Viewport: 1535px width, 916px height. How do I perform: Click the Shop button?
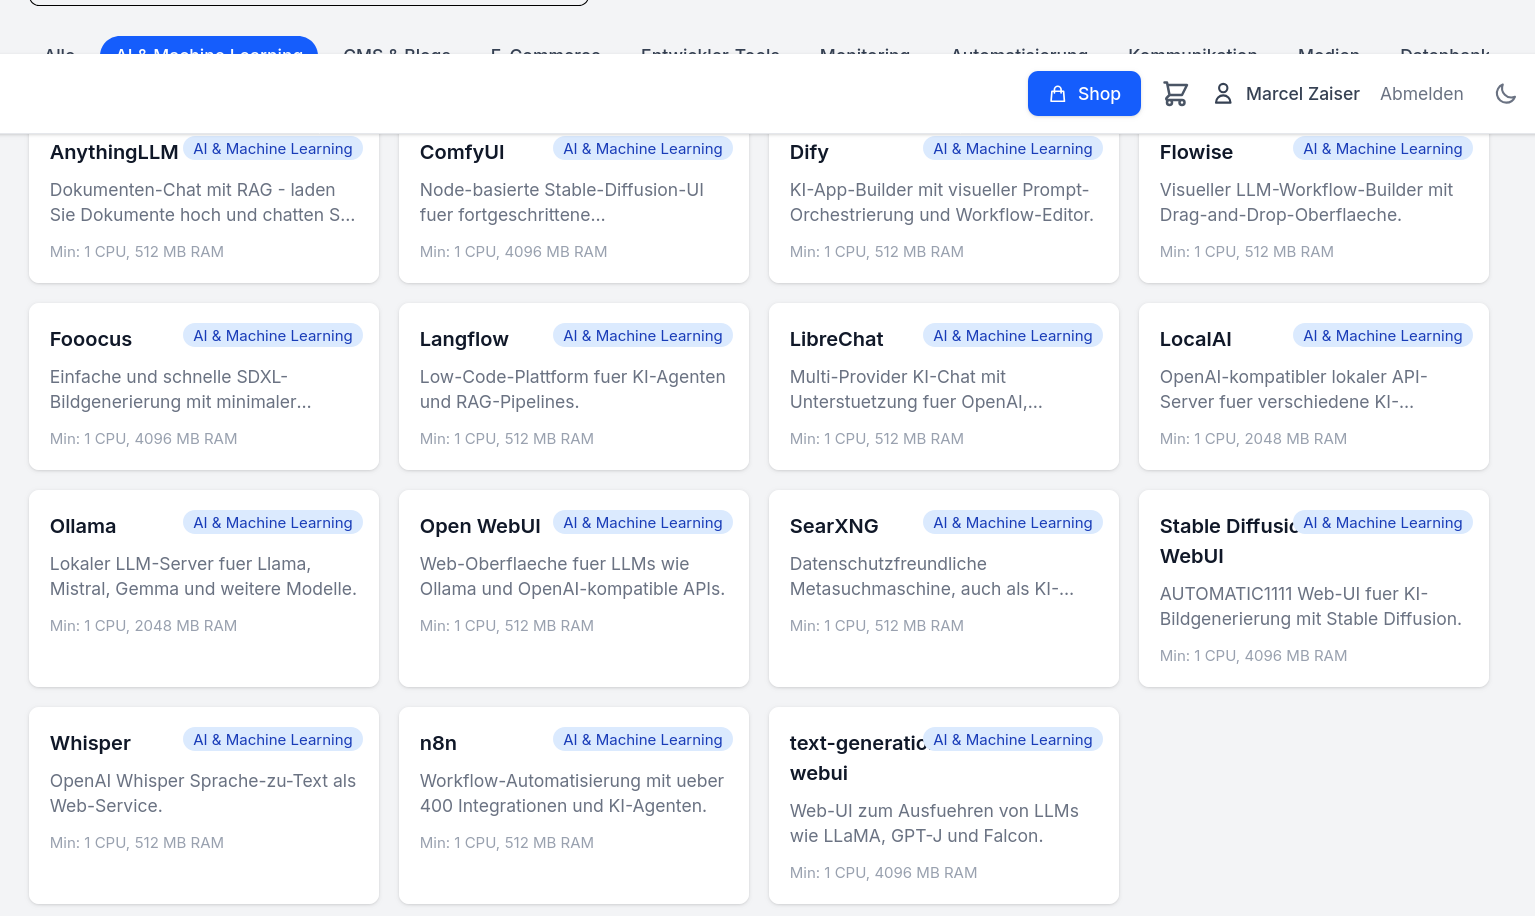[1084, 93]
